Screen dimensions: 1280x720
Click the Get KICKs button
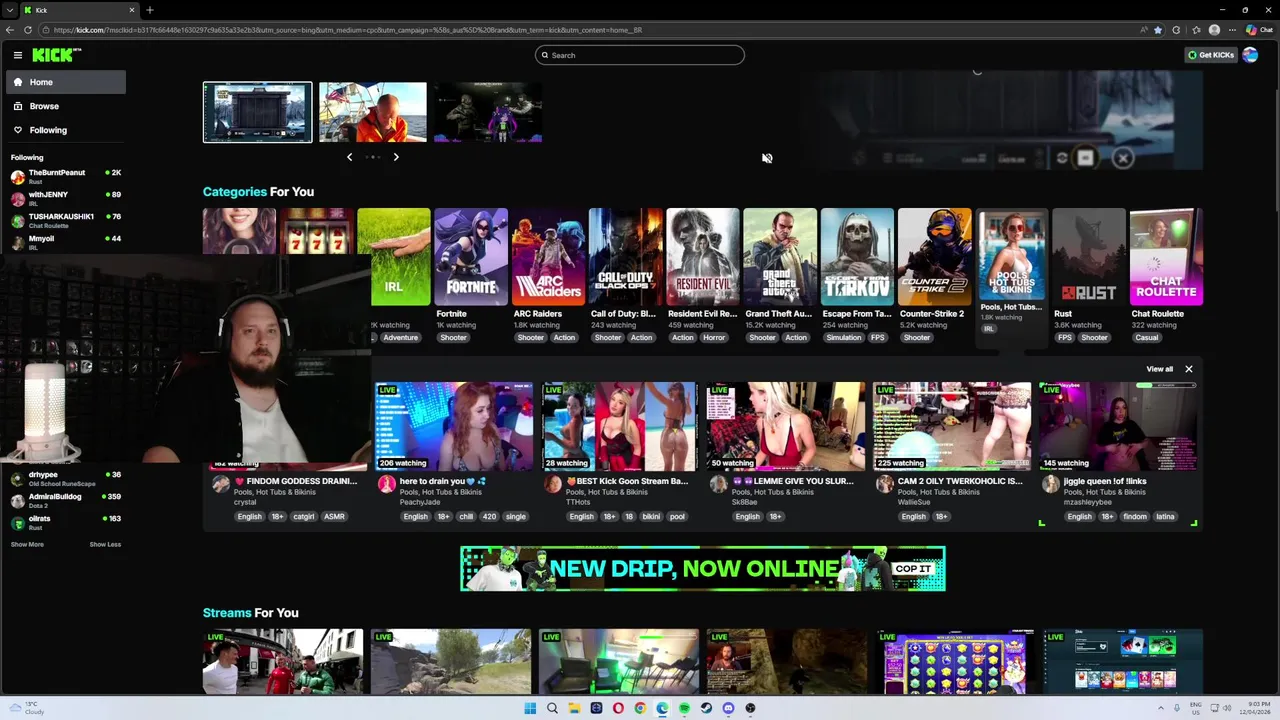point(1211,55)
